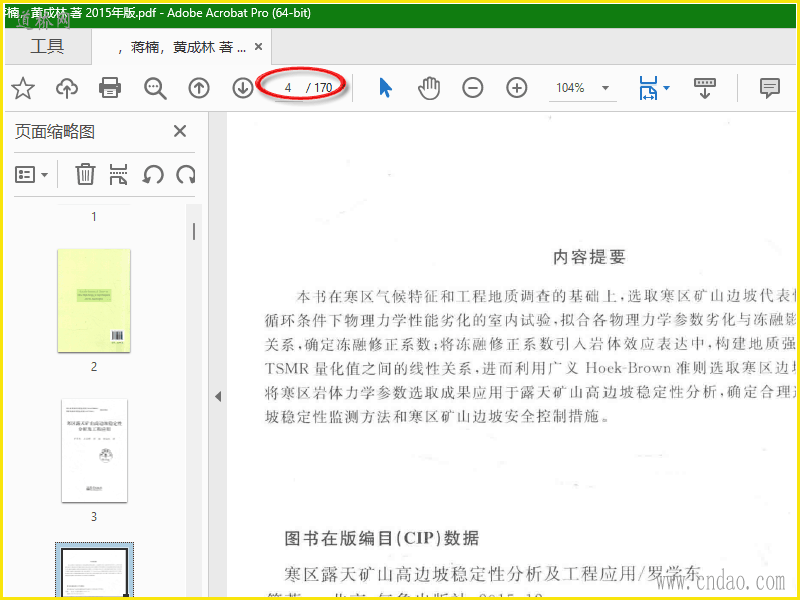The height and width of the screenshot is (600, 800).
Task: Select the highlighted page 4 thumbnail
Action: pyautogui.click(x=94, y=570)
